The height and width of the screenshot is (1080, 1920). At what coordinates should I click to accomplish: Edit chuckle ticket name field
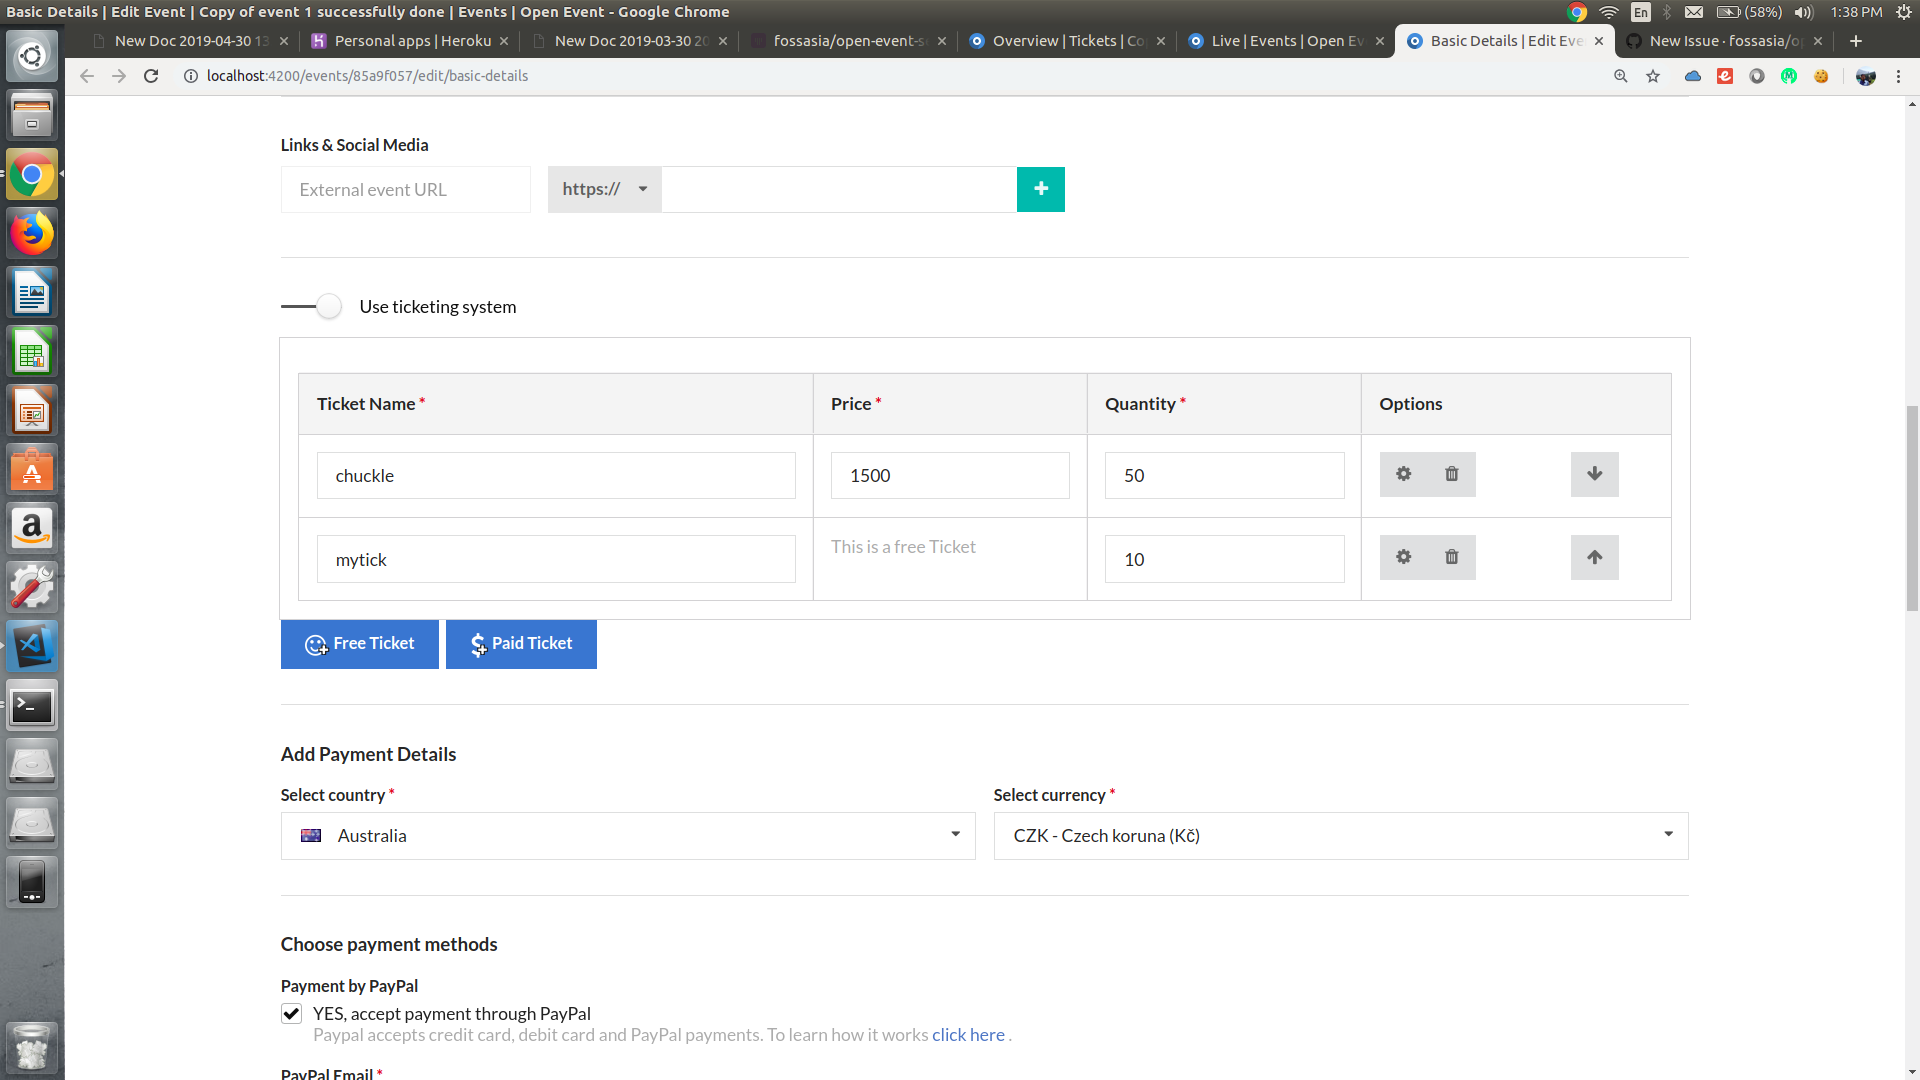556,475
